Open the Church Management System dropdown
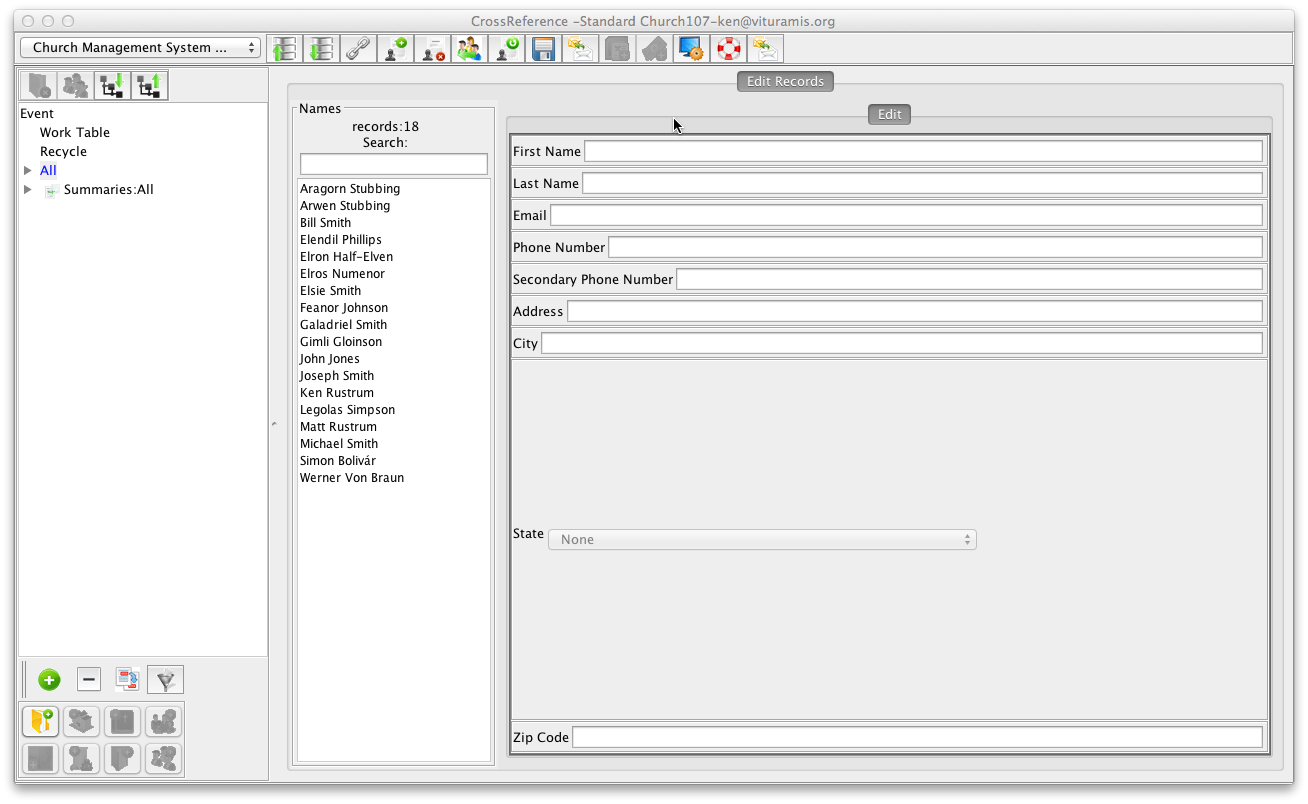The height and width of the screenshot is (804, 1308). [139, 47]
